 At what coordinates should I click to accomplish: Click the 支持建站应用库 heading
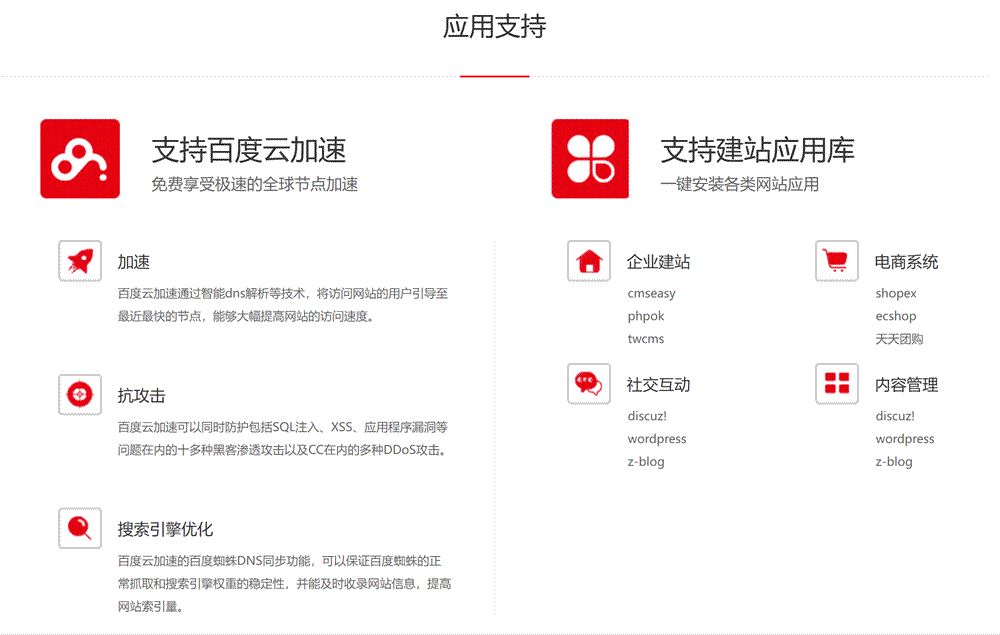click(x=757, y=151)
